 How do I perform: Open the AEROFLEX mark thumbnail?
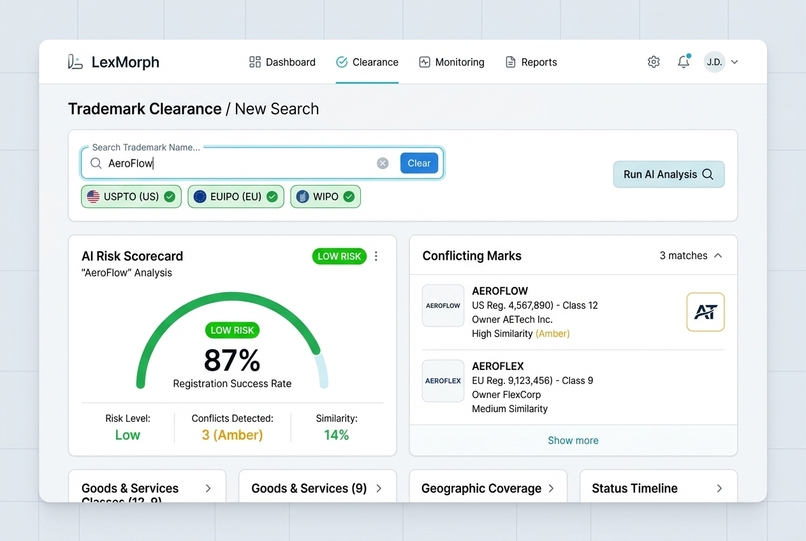pyautogui.click(x=443, y=381)
